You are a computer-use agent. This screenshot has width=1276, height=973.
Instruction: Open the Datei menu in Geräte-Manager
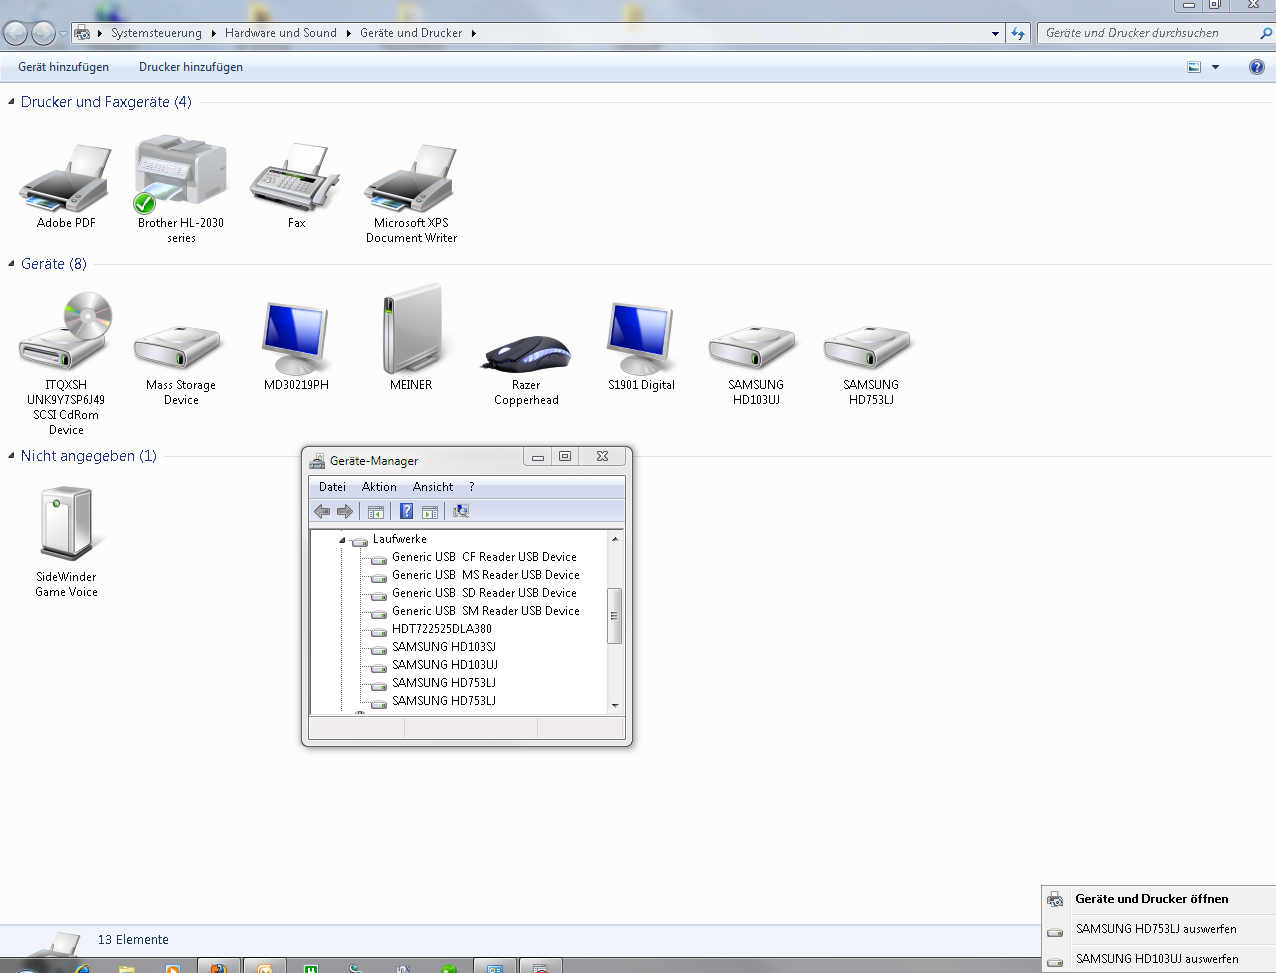[332, 487]
